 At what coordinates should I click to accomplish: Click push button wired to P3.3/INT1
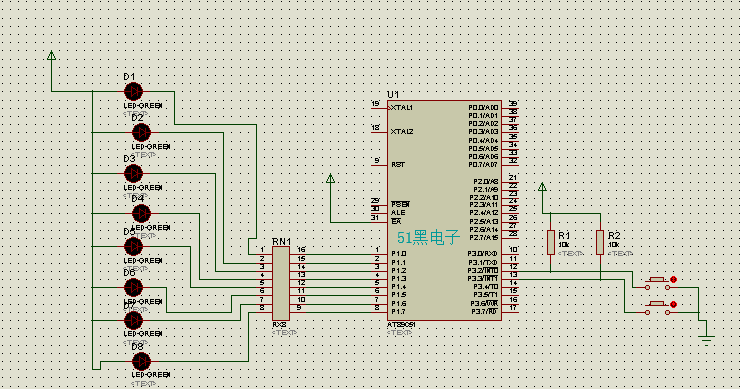point(657,308)
